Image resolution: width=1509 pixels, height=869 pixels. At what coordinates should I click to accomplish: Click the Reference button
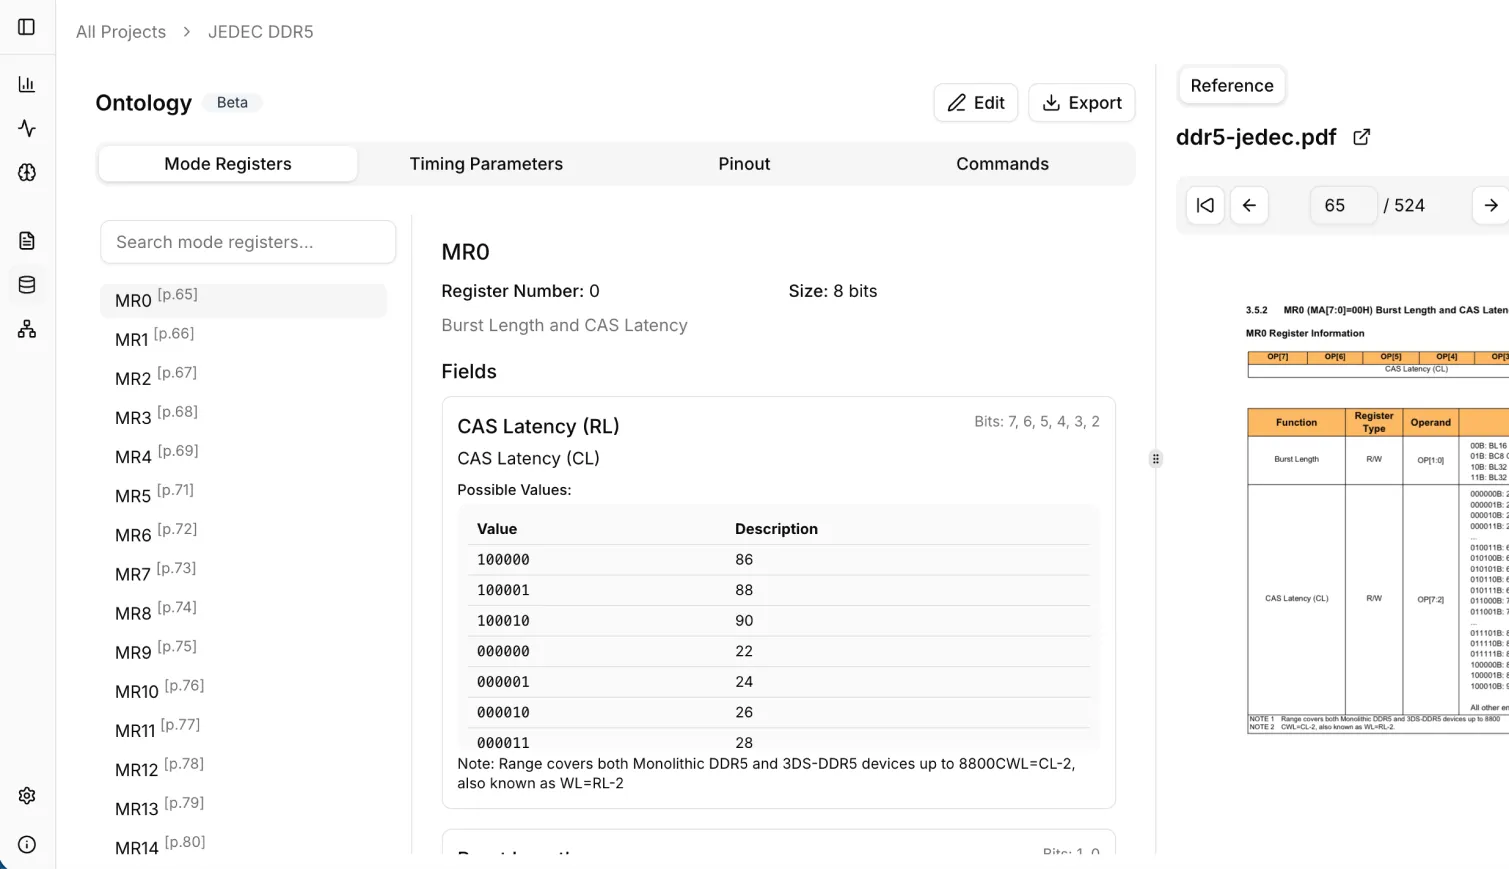[1232, 86]
